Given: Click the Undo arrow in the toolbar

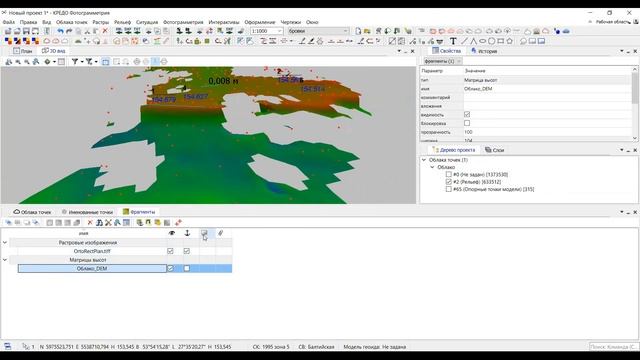Looking at the screenshot, I should tap(60, 31).
